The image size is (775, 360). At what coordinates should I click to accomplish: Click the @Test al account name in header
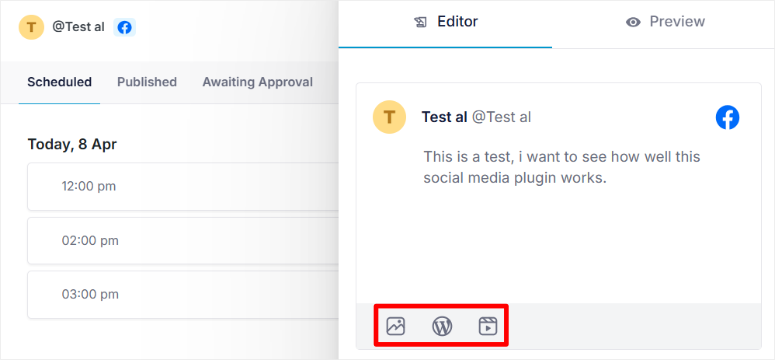click(79, 27)
